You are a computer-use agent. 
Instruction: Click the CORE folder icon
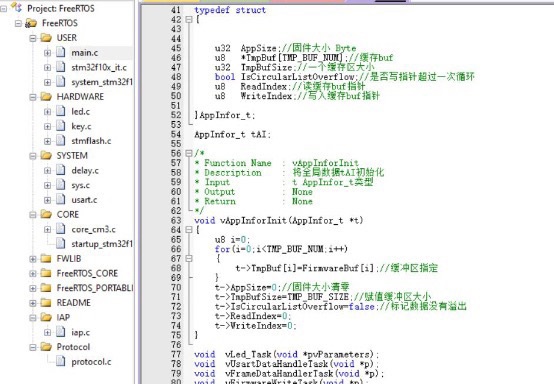pos(46,214)
